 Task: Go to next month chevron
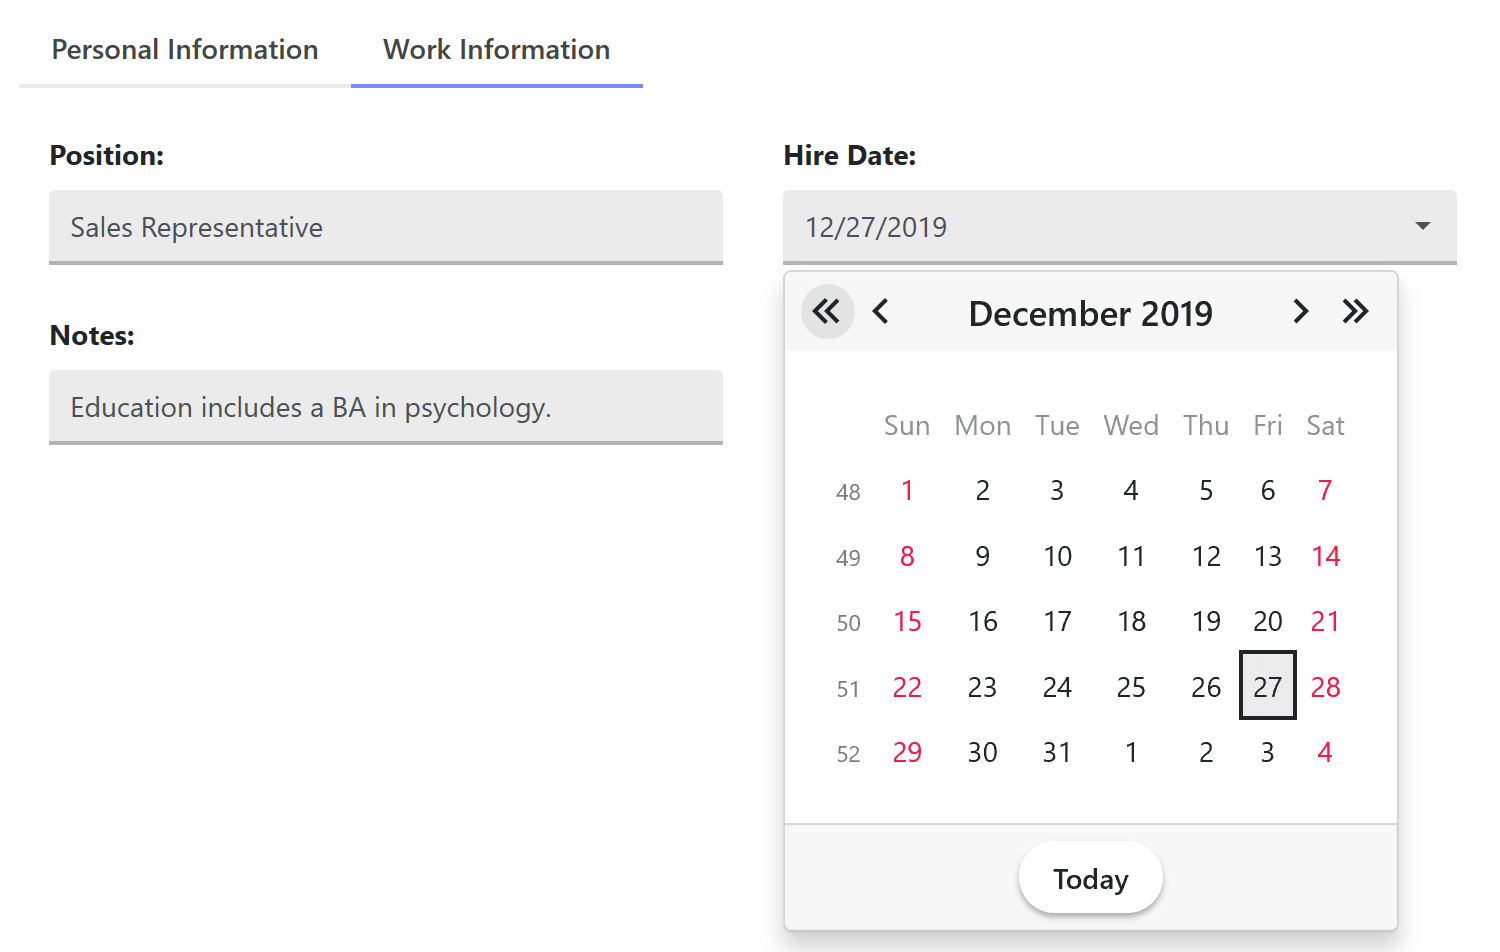pyautogui.click(x=1300, y=312)
